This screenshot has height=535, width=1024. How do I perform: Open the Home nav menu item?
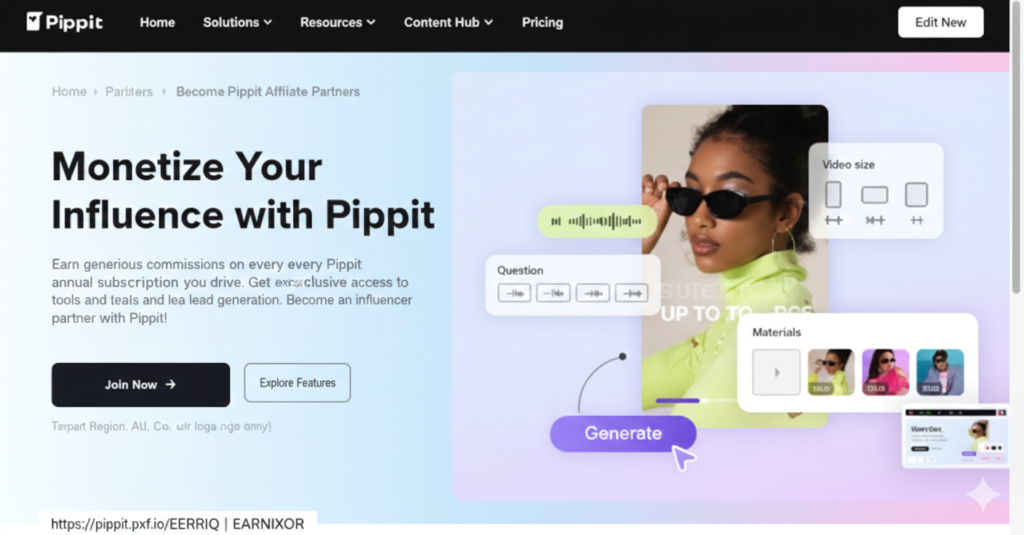(157, 22)
